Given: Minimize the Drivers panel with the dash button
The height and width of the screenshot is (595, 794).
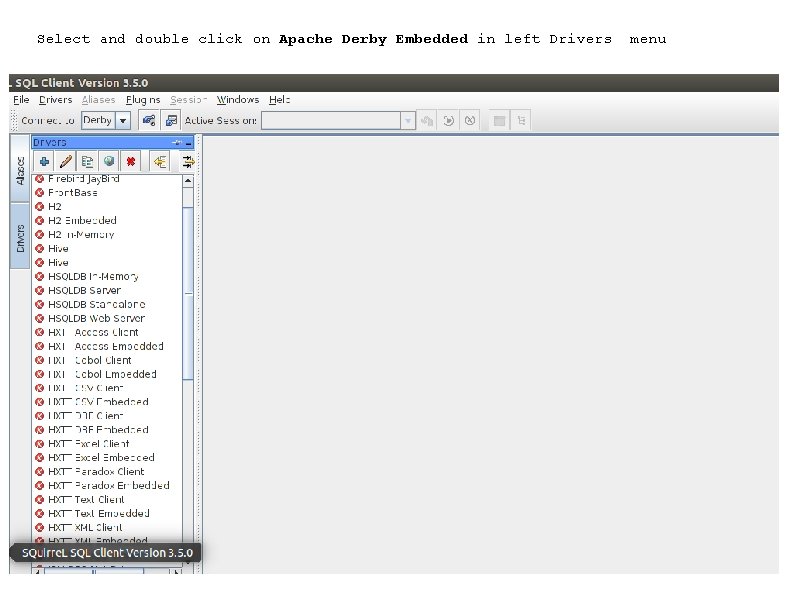Looking at the screenshot, I should click(188, 143).
